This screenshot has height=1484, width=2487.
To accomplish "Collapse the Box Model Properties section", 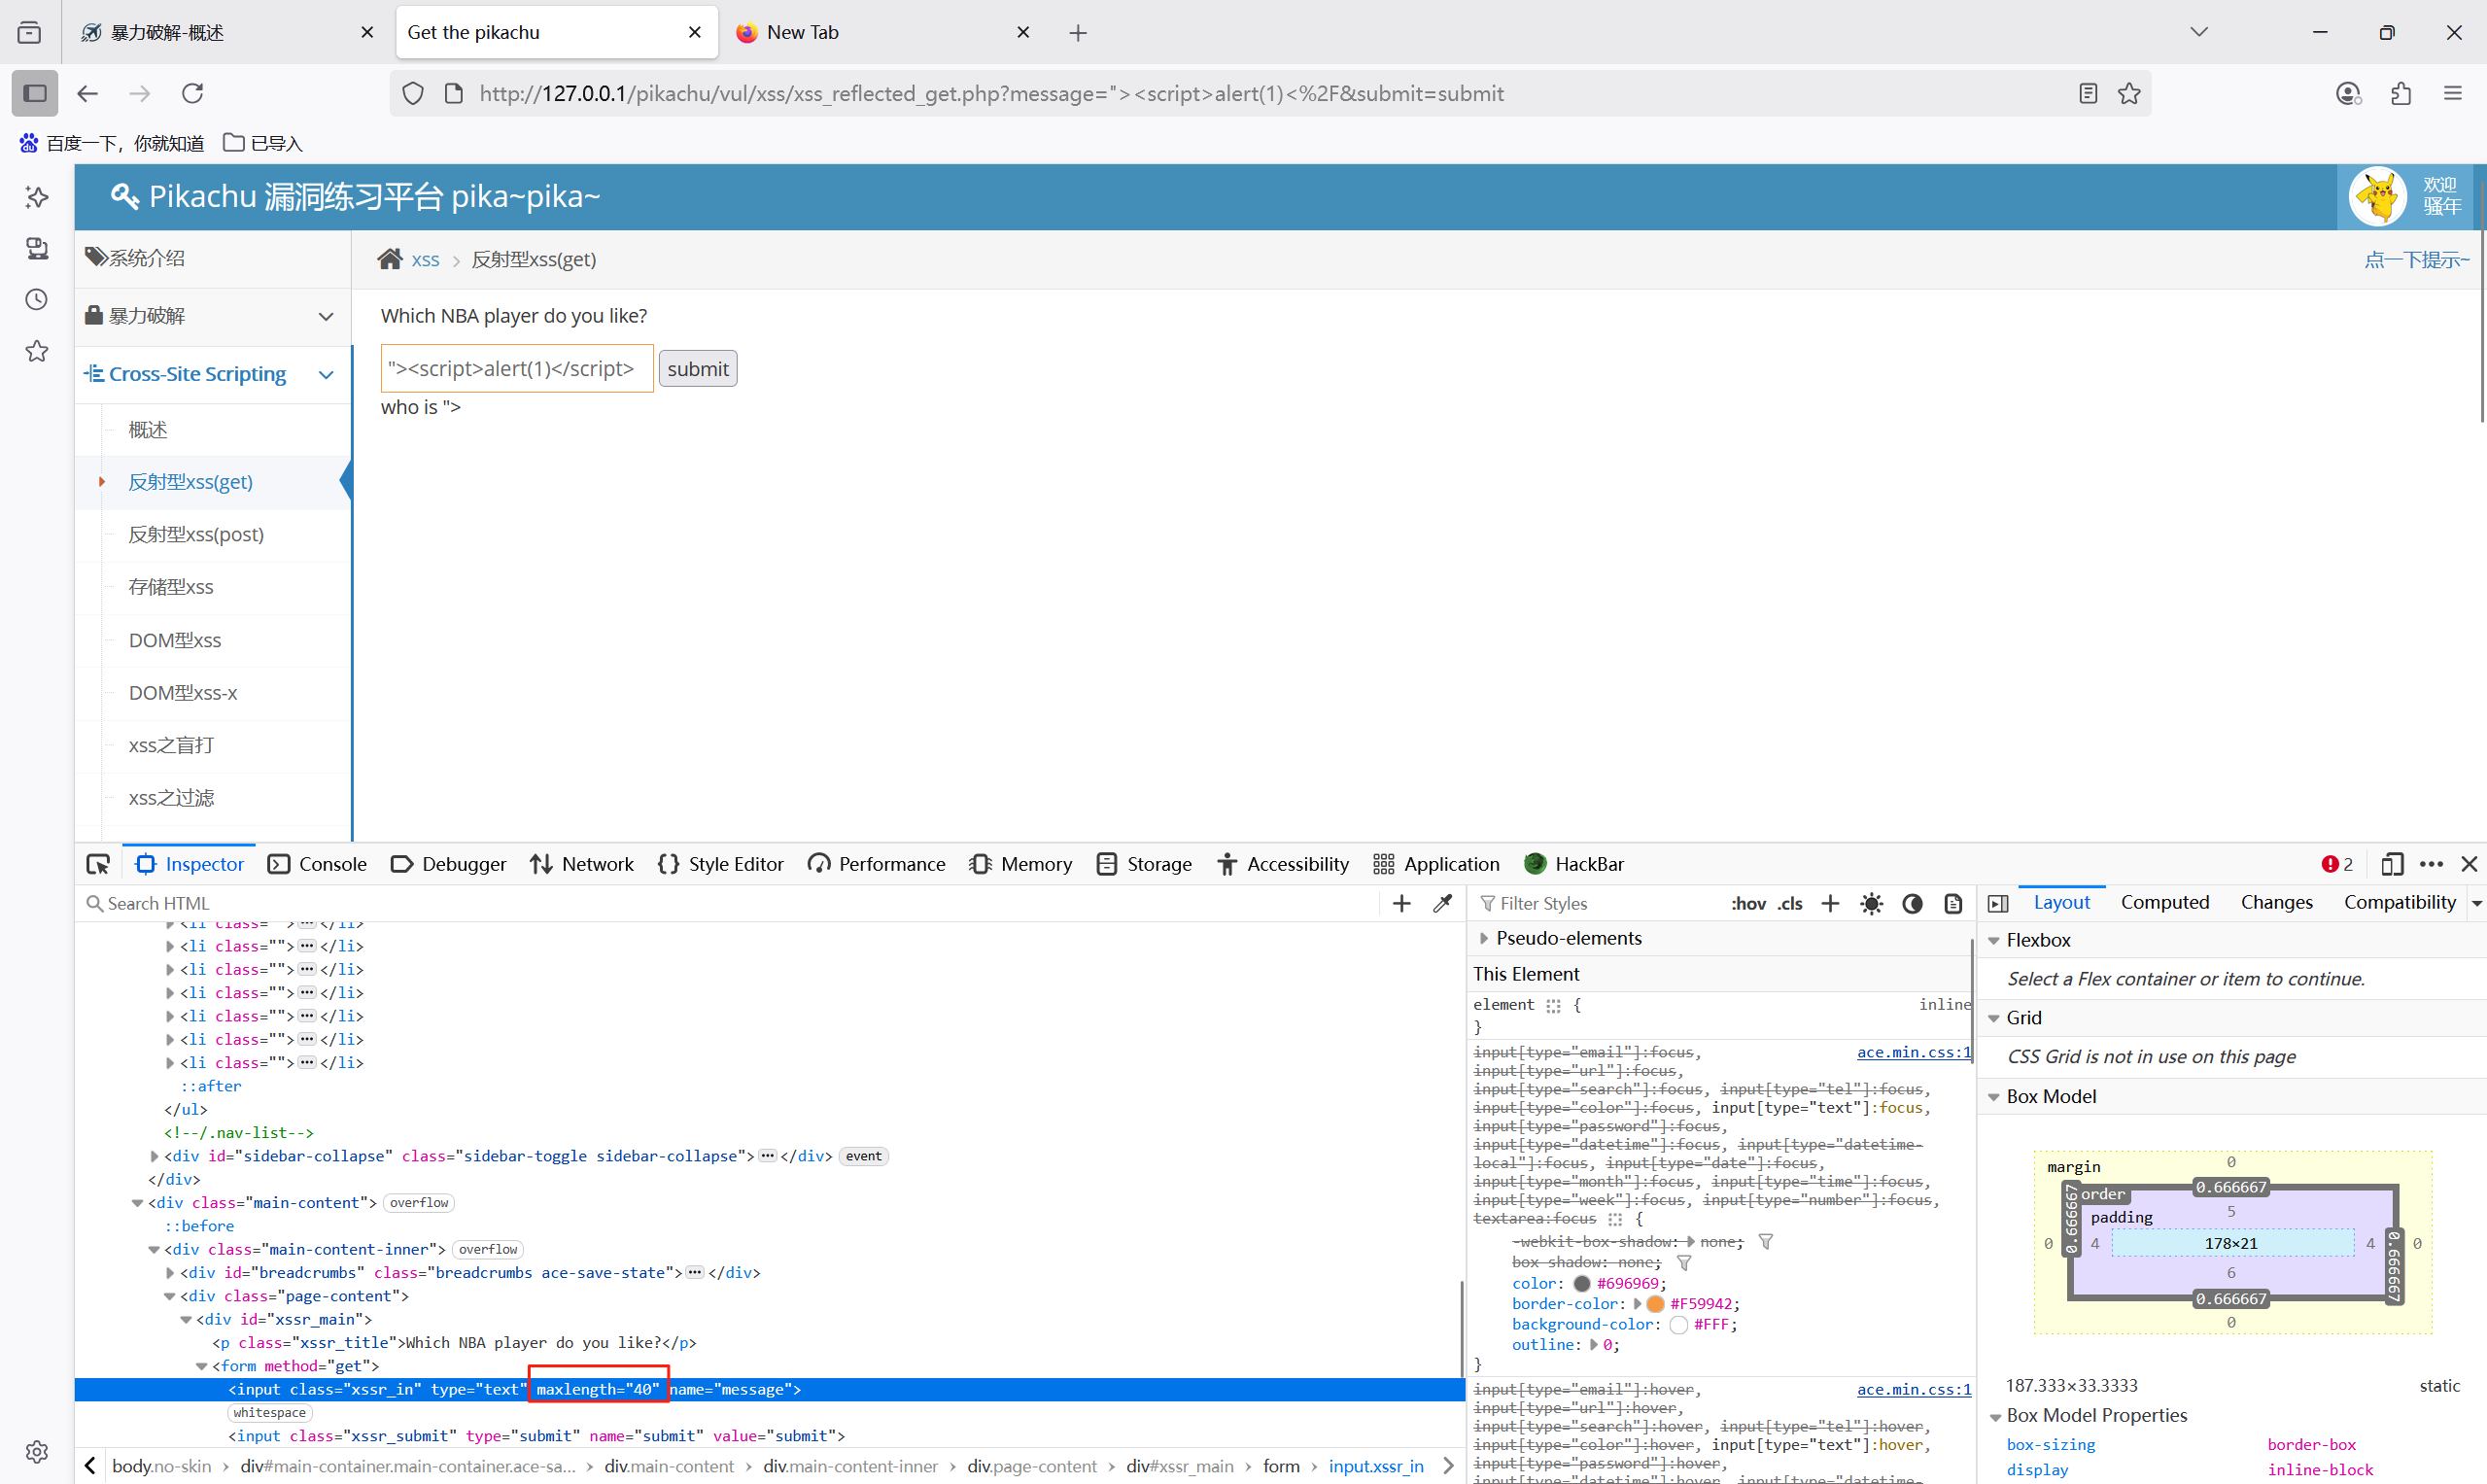I will (1994, 1416).
